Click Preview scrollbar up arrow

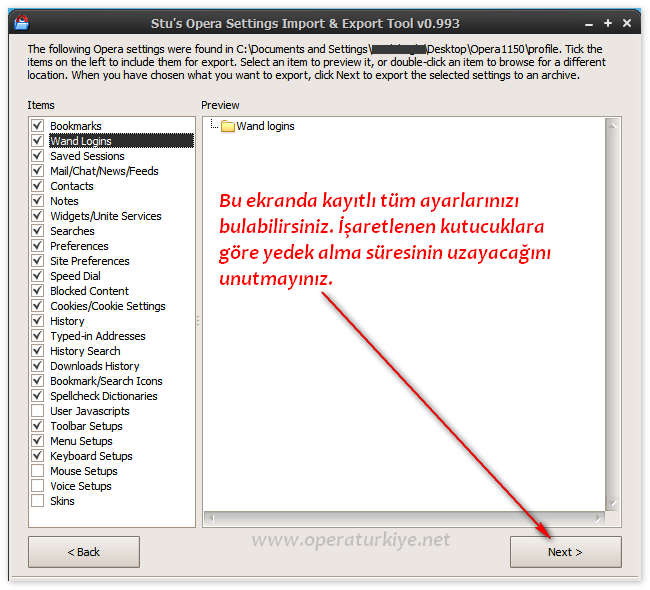point(612,125)
